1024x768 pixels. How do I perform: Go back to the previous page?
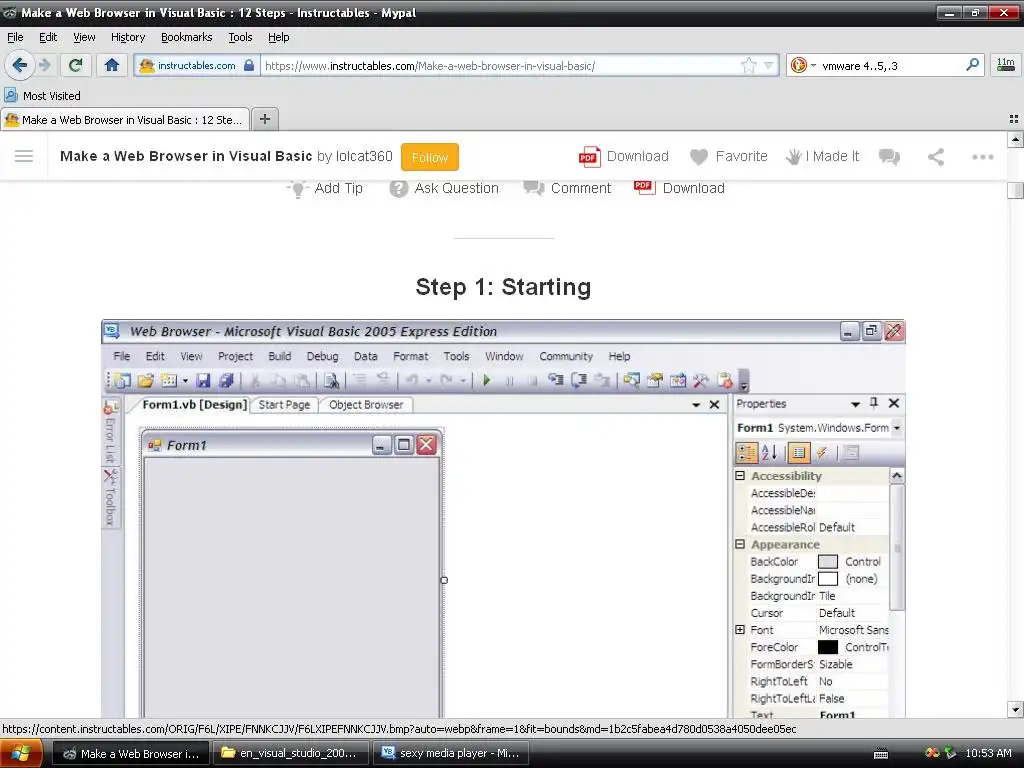tap(20, 65)
